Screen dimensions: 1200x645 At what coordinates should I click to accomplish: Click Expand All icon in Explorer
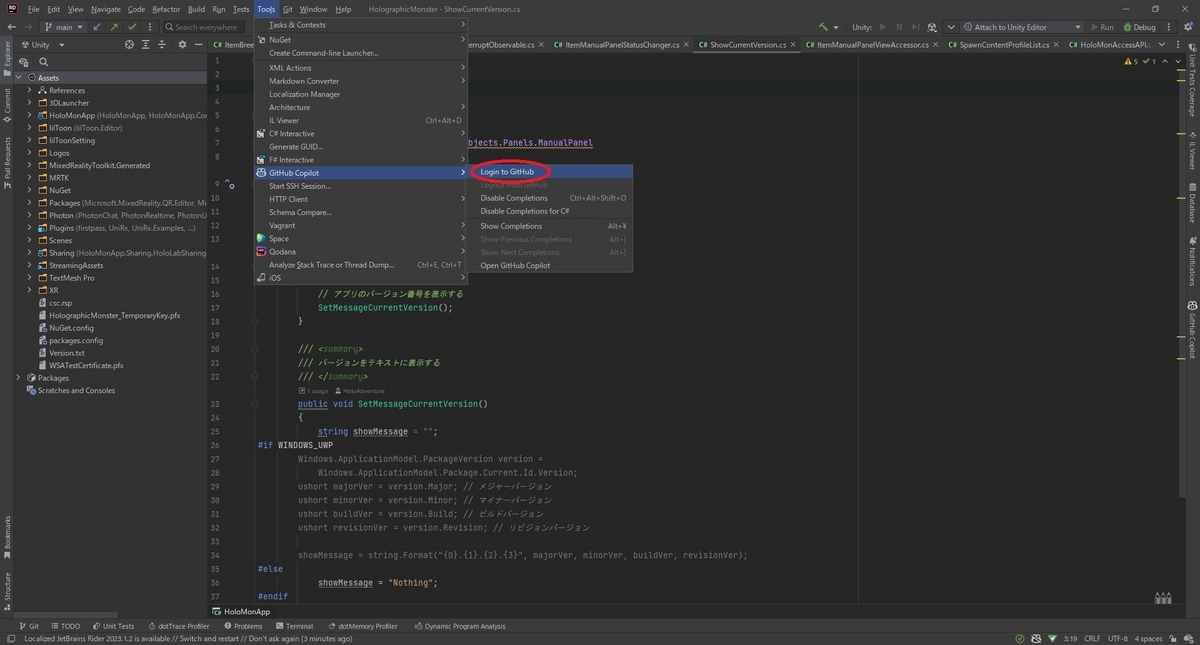pyautogui.click(x=146, y=44)
